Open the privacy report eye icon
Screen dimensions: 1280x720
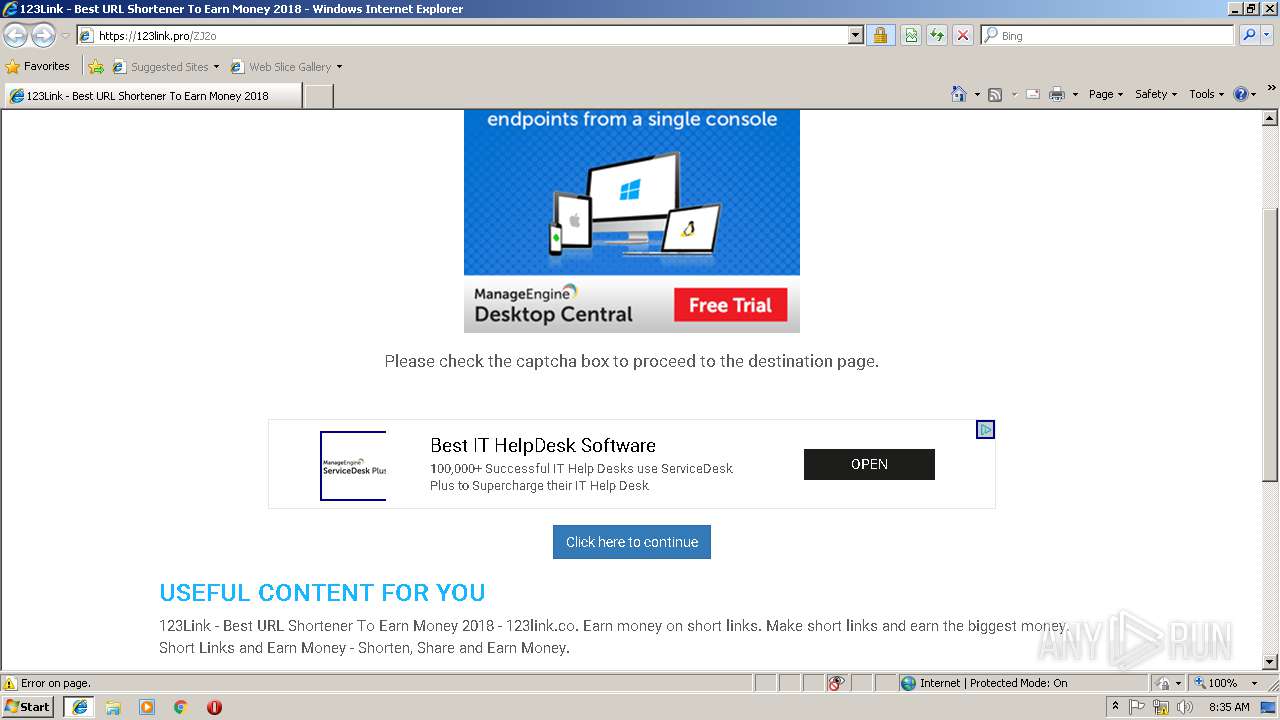click(x=836, y=683)
